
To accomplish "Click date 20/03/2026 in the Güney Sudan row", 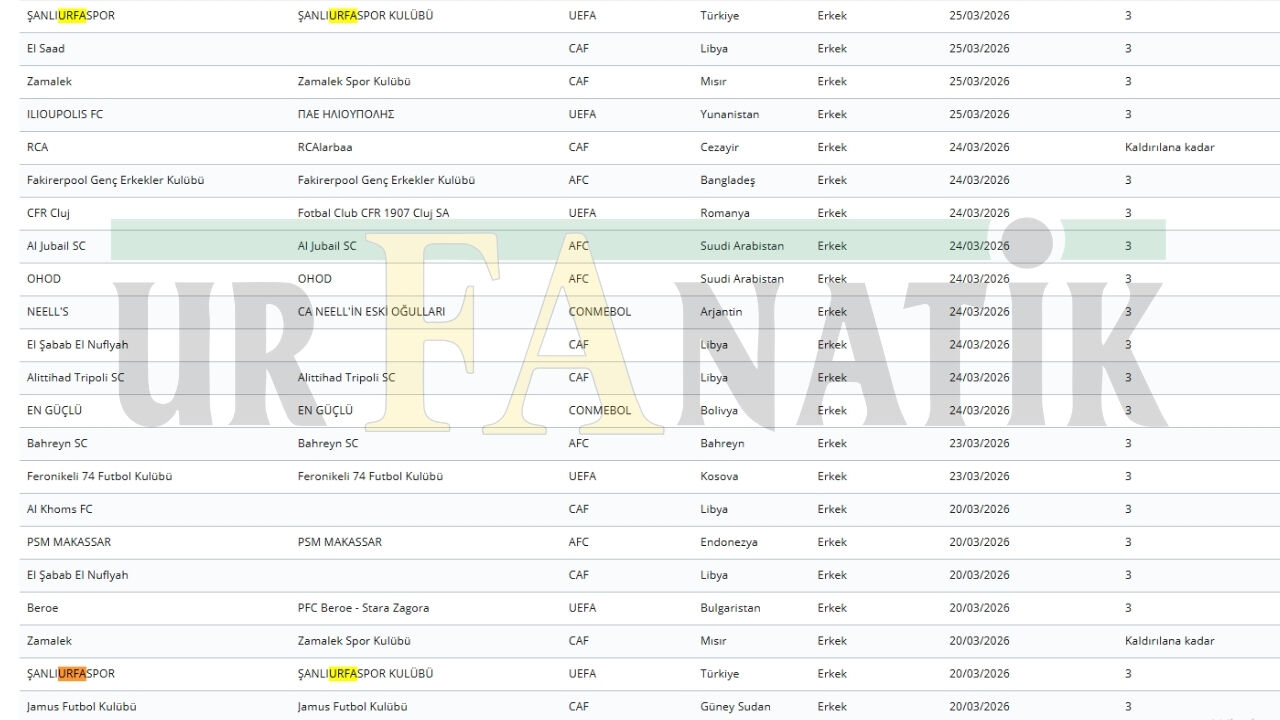I will coord(979,707).
